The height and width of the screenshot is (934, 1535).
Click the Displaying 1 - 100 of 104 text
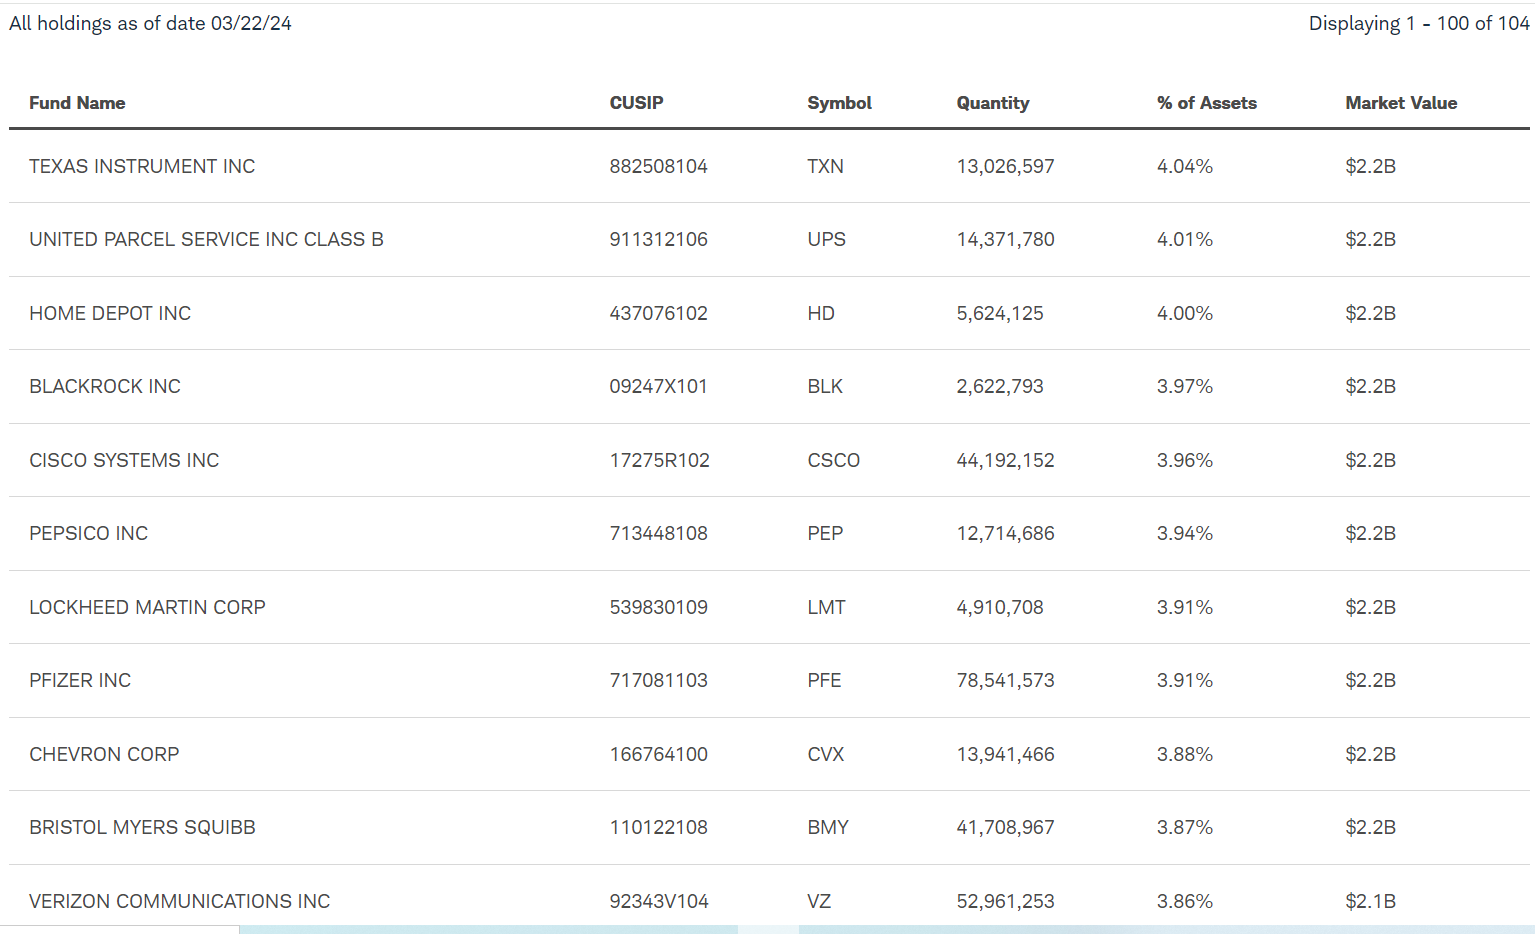pyautogui.click(x=1419, y=23)
